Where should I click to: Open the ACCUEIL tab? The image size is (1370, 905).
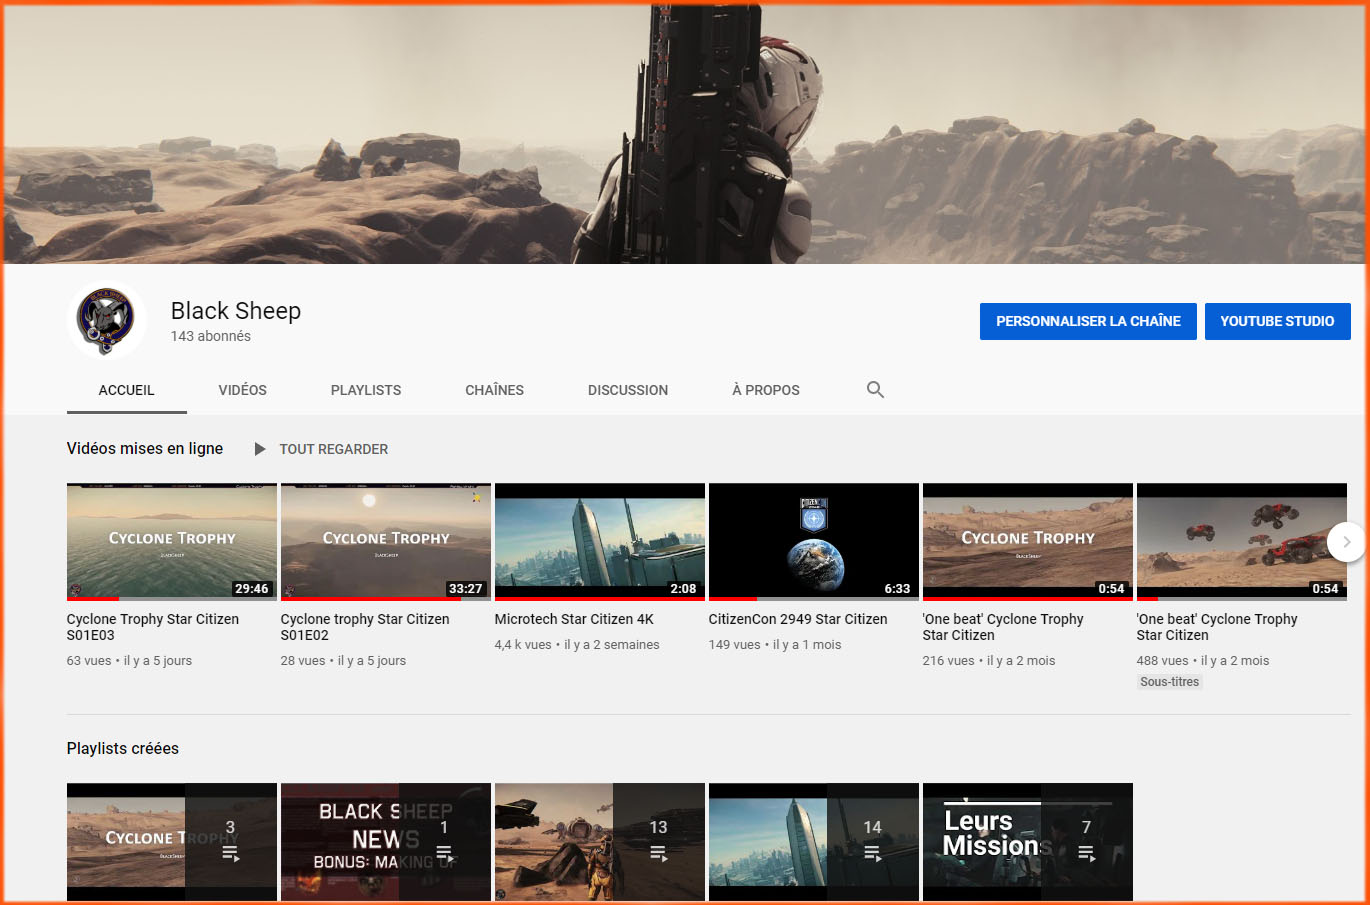[127, 390]
